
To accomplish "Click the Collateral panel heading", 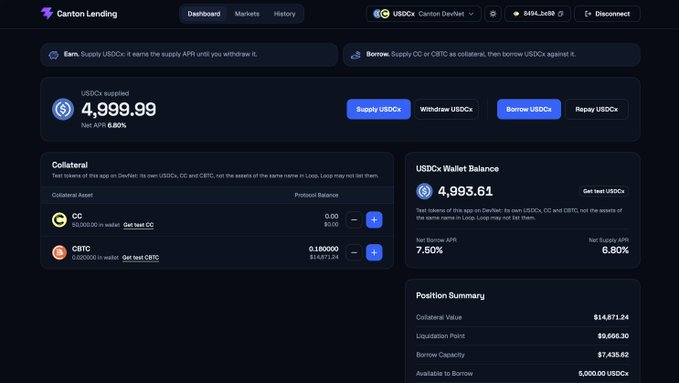I will pos(70,165).
